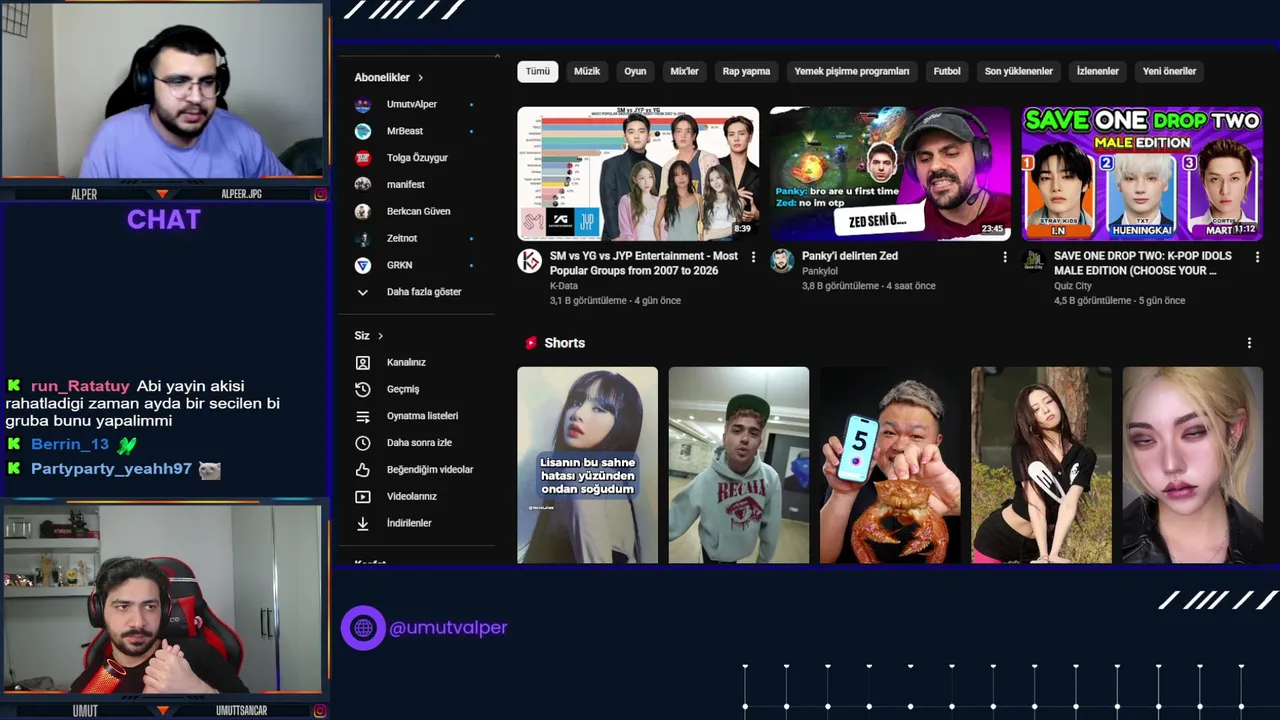Open the Lisanın bu sahne hatası short
Screen dimensions: 1280x720
[587, 465]
